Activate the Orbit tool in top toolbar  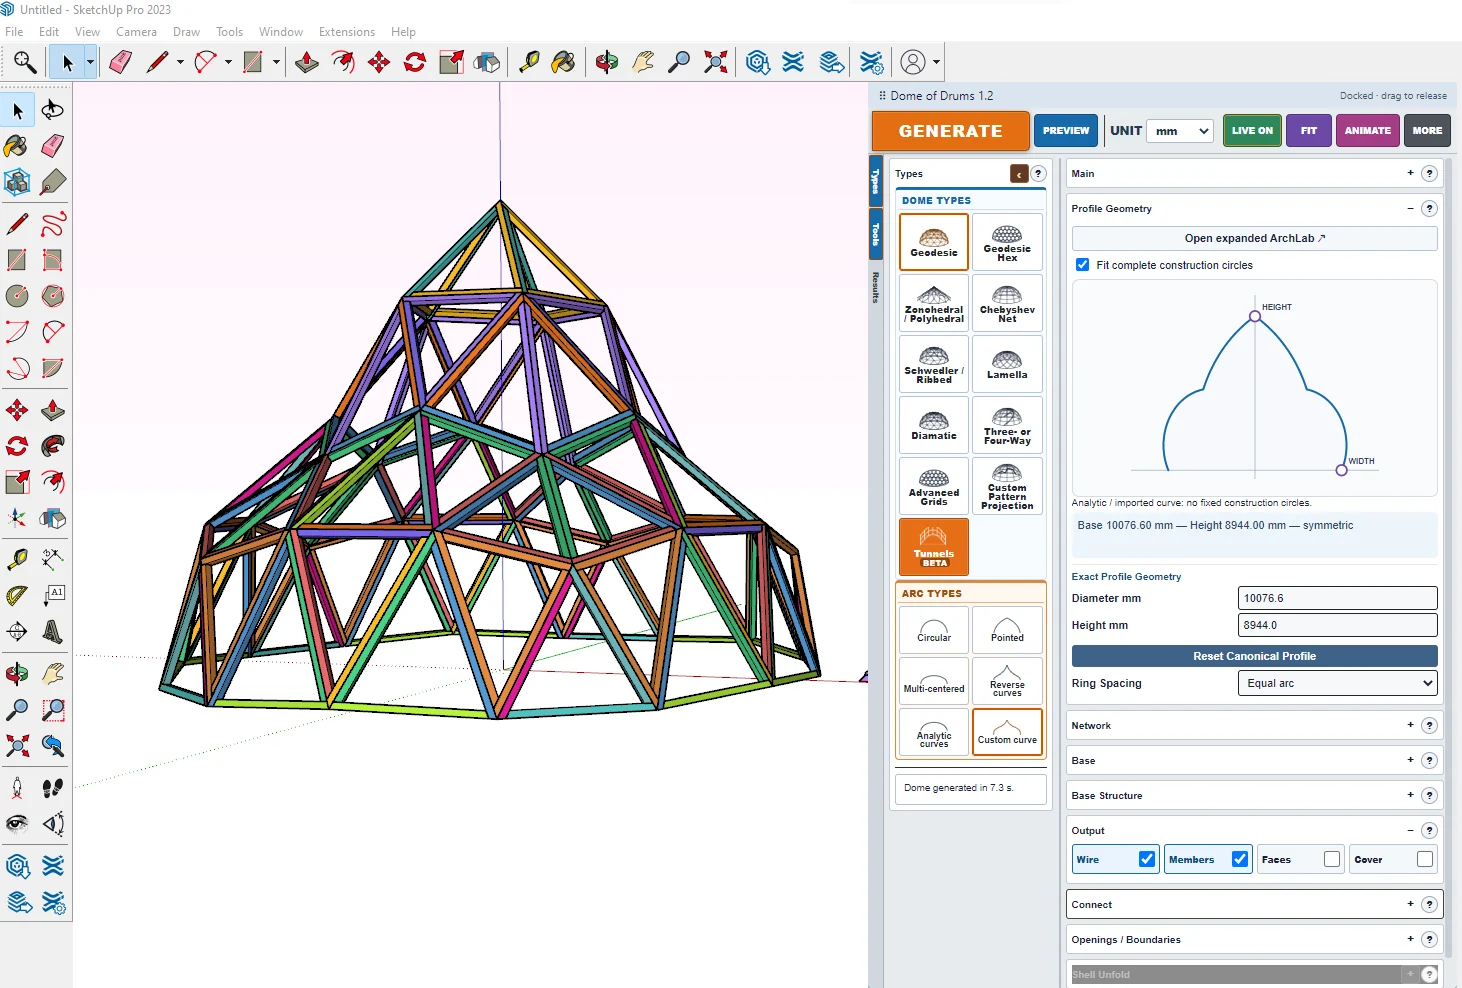coord(606,62)
